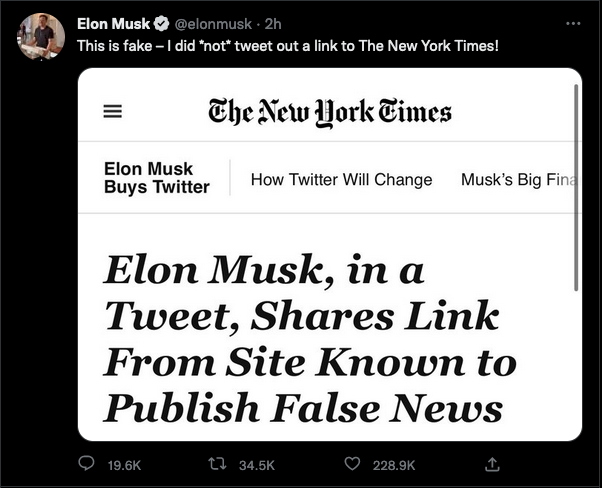Click the blue verified badge

pyautogui.click(x=161, y=24)
